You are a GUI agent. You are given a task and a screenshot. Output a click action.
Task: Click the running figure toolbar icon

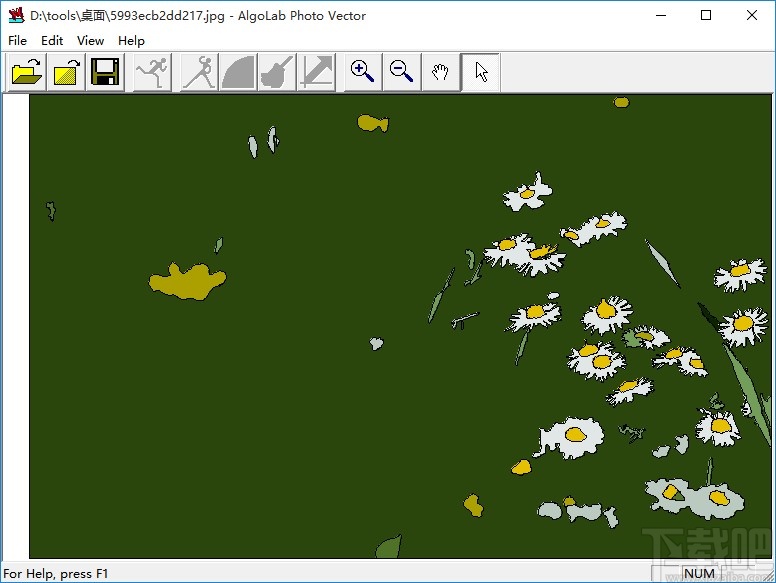(x=152, y=72)
